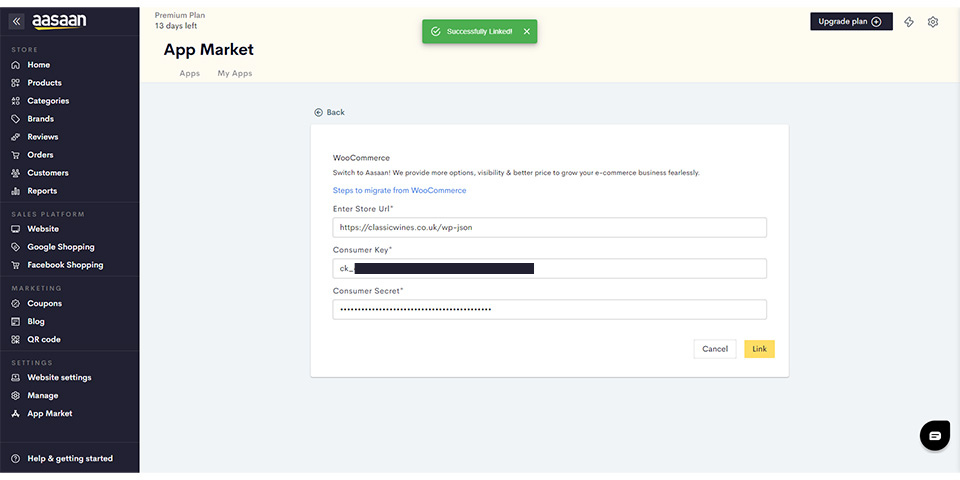Image resolution: width=960 pixels, height=480 pixels.
Task: Click the Products grid icon
Action: (x=16, y=83)
